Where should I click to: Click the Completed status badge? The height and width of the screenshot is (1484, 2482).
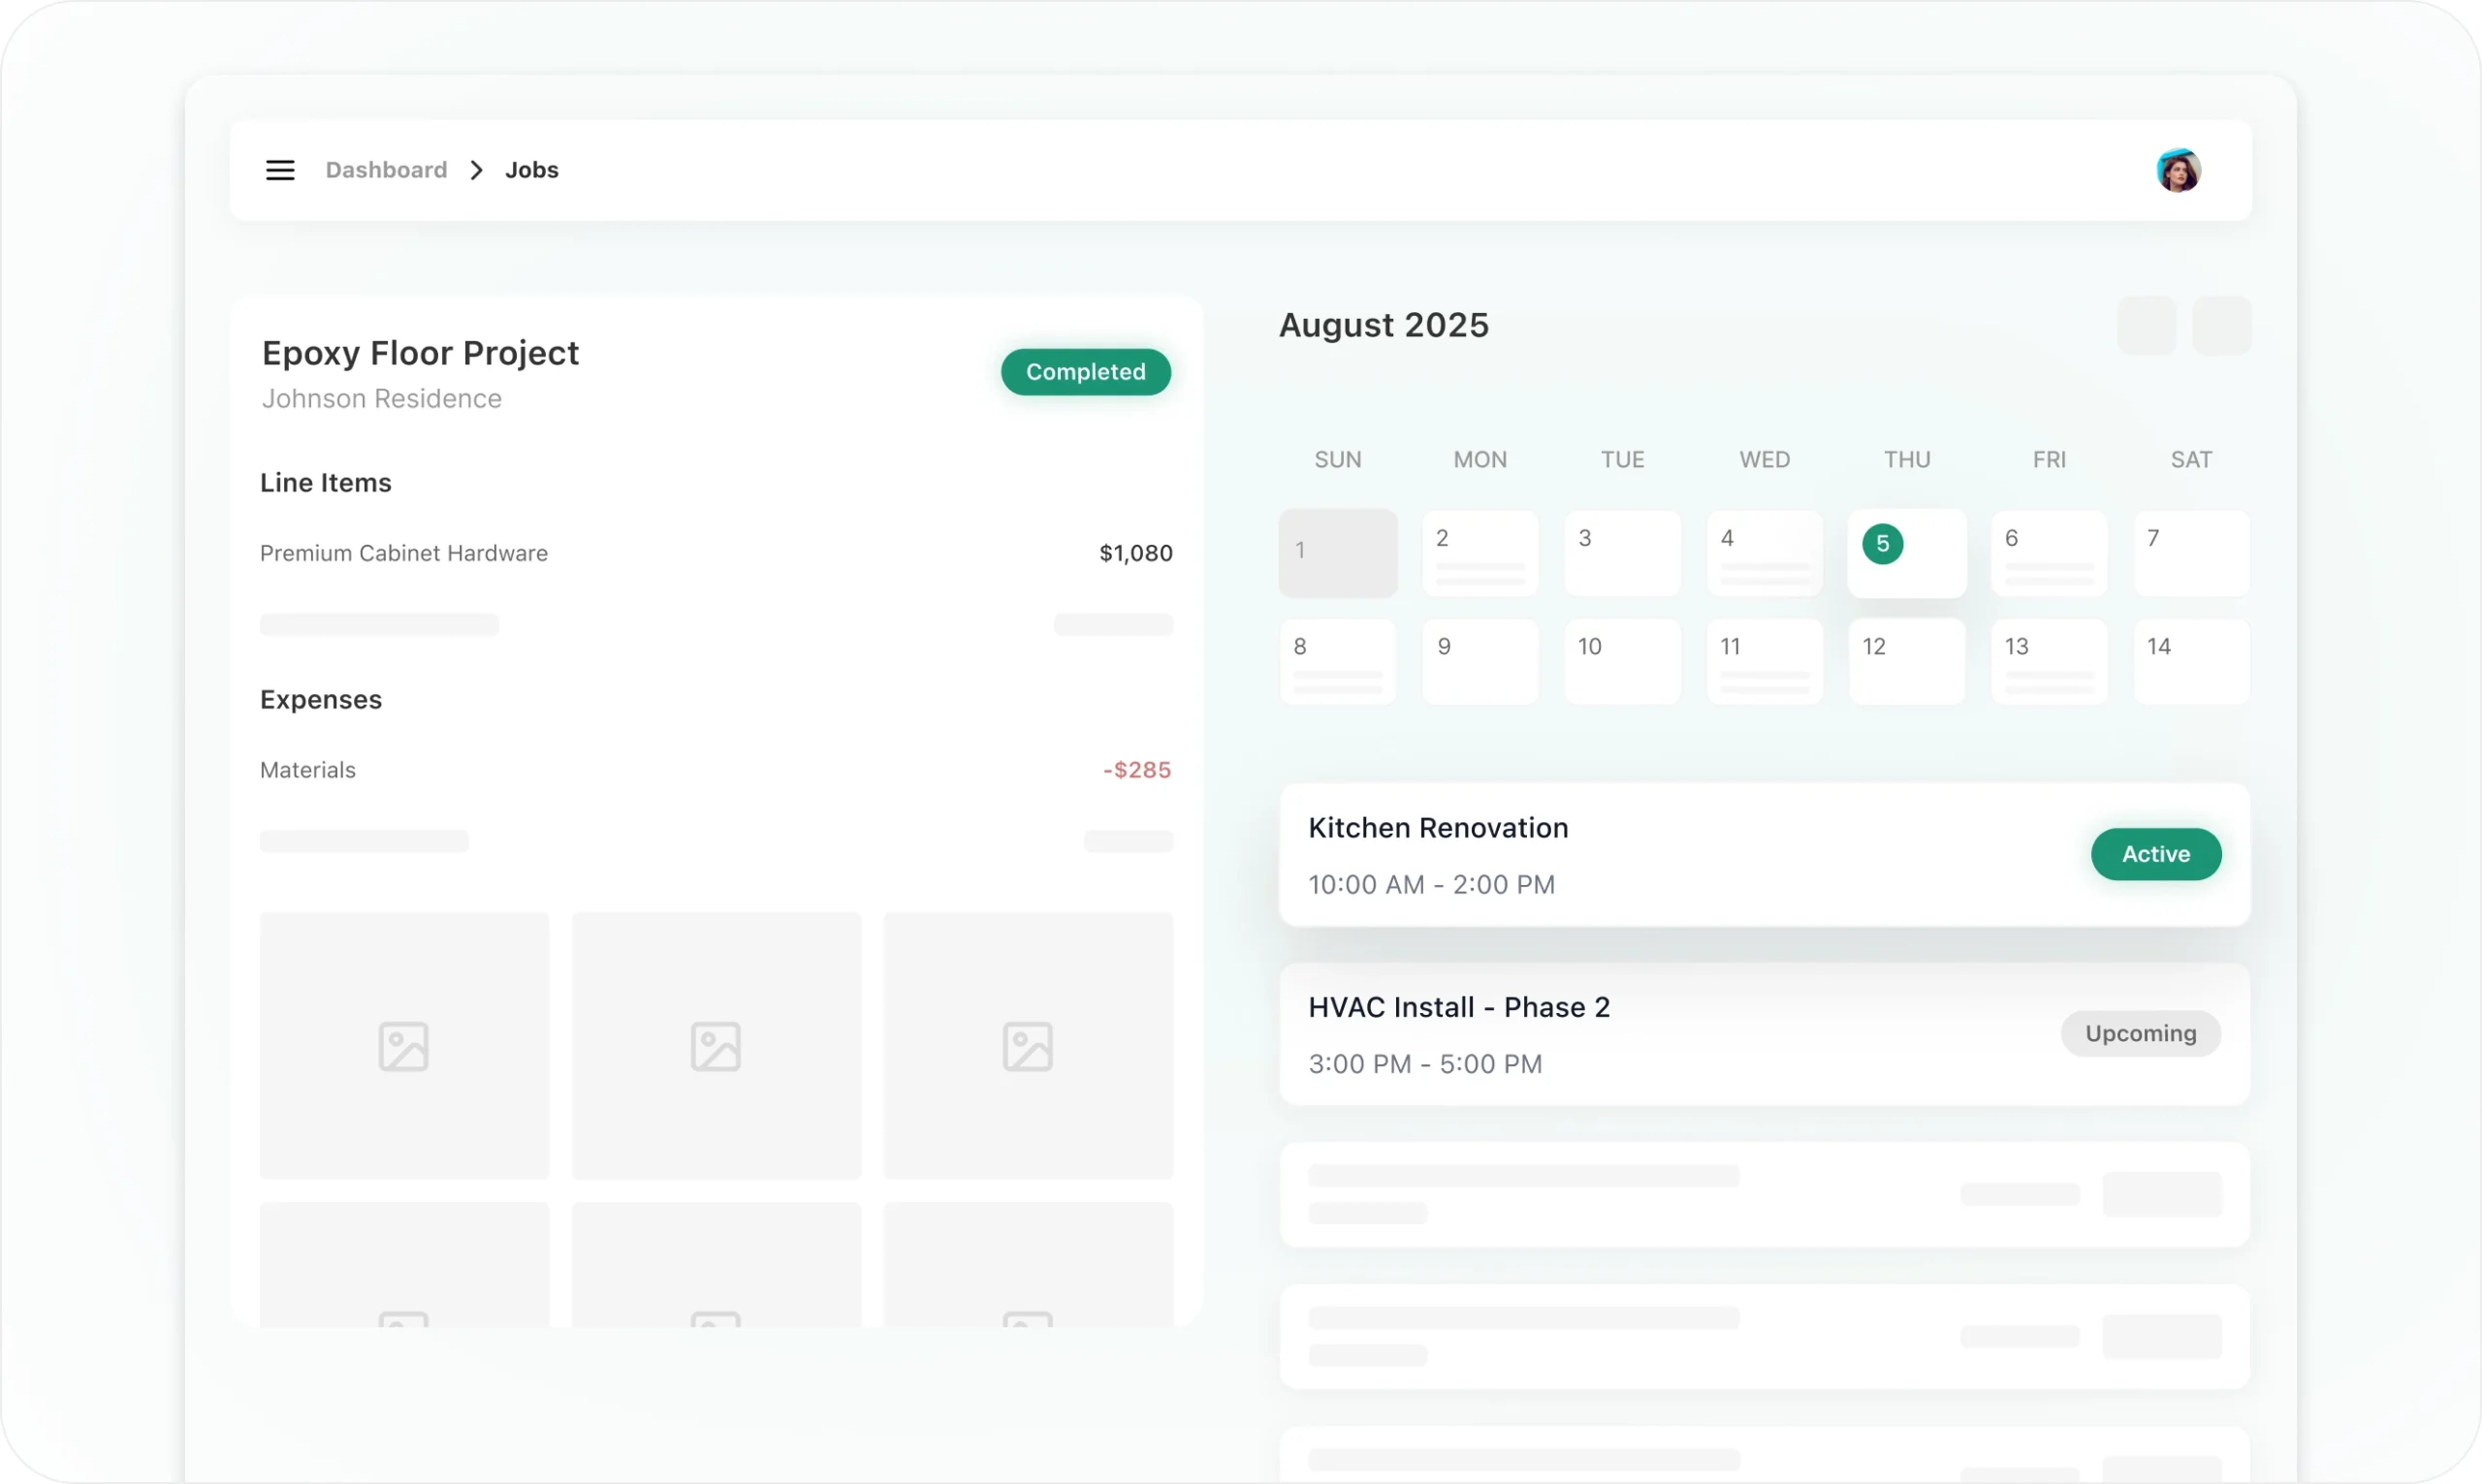[x=1085, y=372]
